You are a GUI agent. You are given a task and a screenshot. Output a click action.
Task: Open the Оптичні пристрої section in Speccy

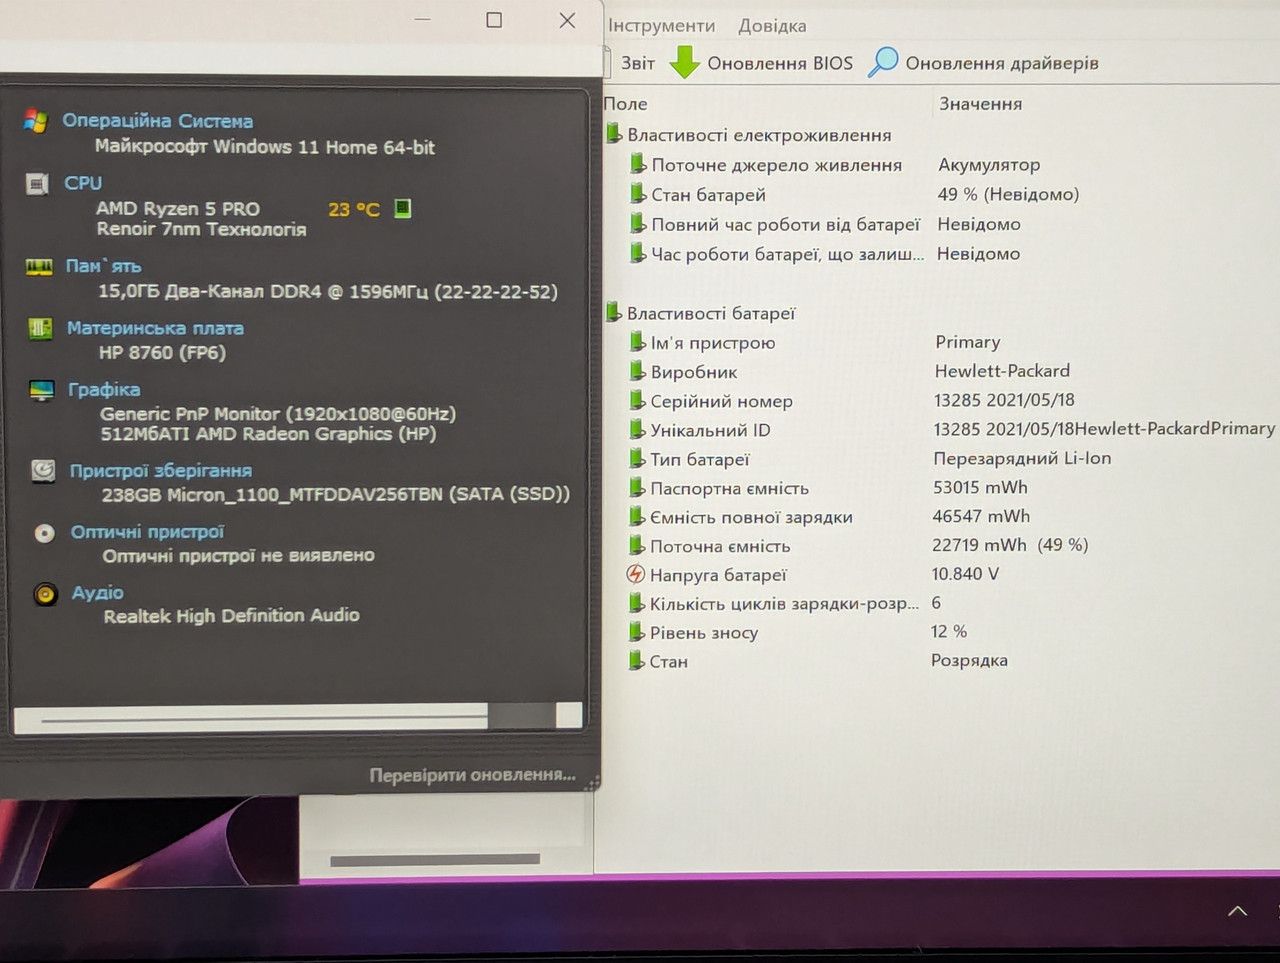coord(148,532)
